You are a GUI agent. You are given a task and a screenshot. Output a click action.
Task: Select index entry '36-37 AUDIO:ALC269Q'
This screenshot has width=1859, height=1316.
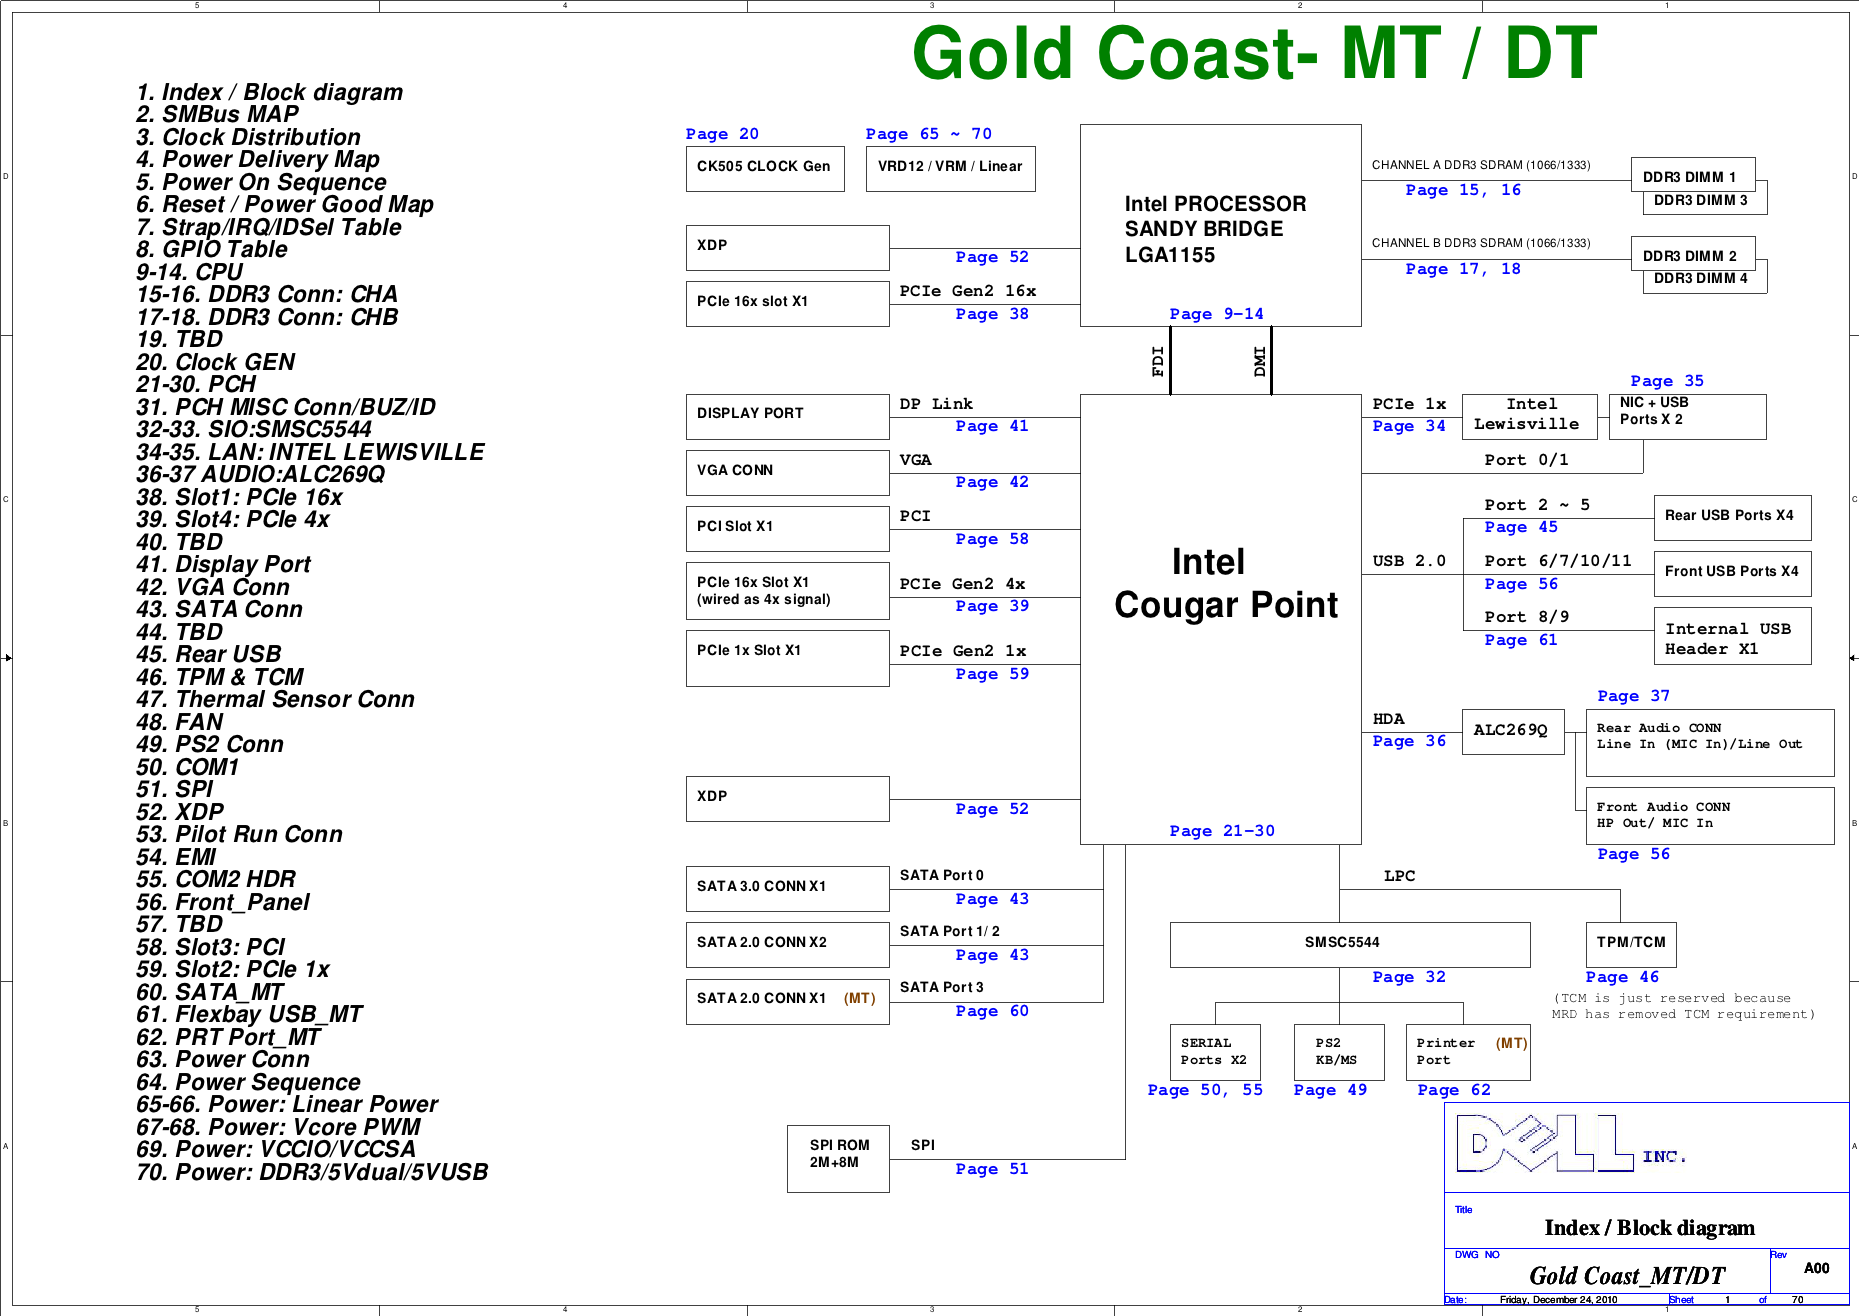coord(260,475)
